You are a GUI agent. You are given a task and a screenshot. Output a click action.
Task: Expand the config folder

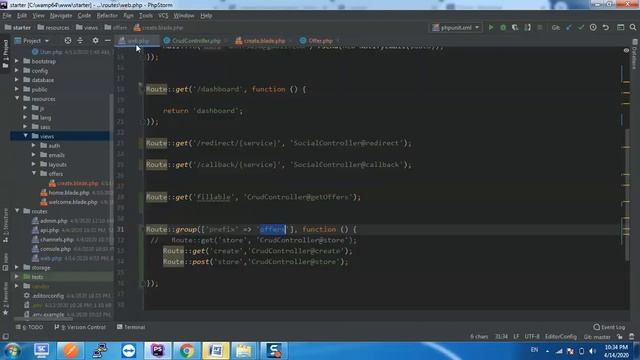click(x=17, y=71)
